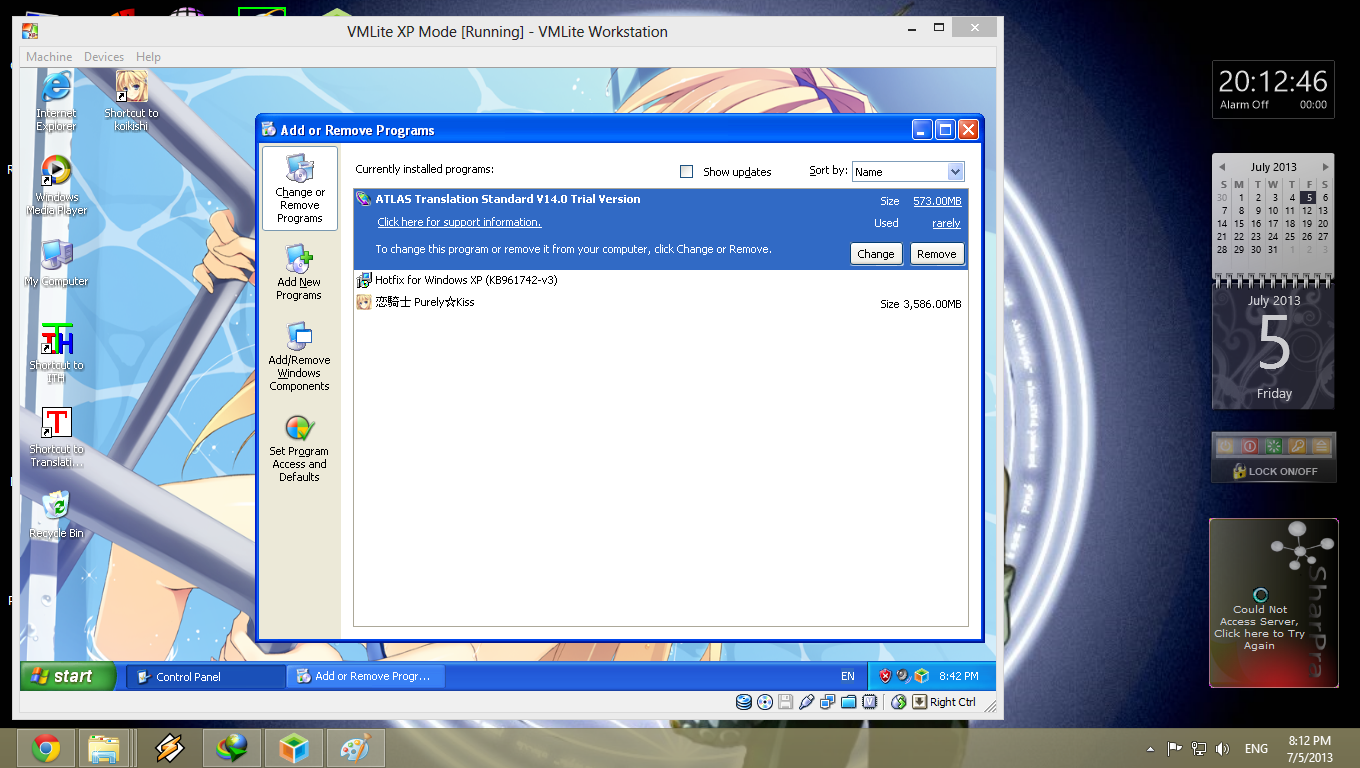Click the eject icon in lock gadget
The width and height of the screenshot is (1360, 768).
pyautogui.click(x=1321, y=446)
